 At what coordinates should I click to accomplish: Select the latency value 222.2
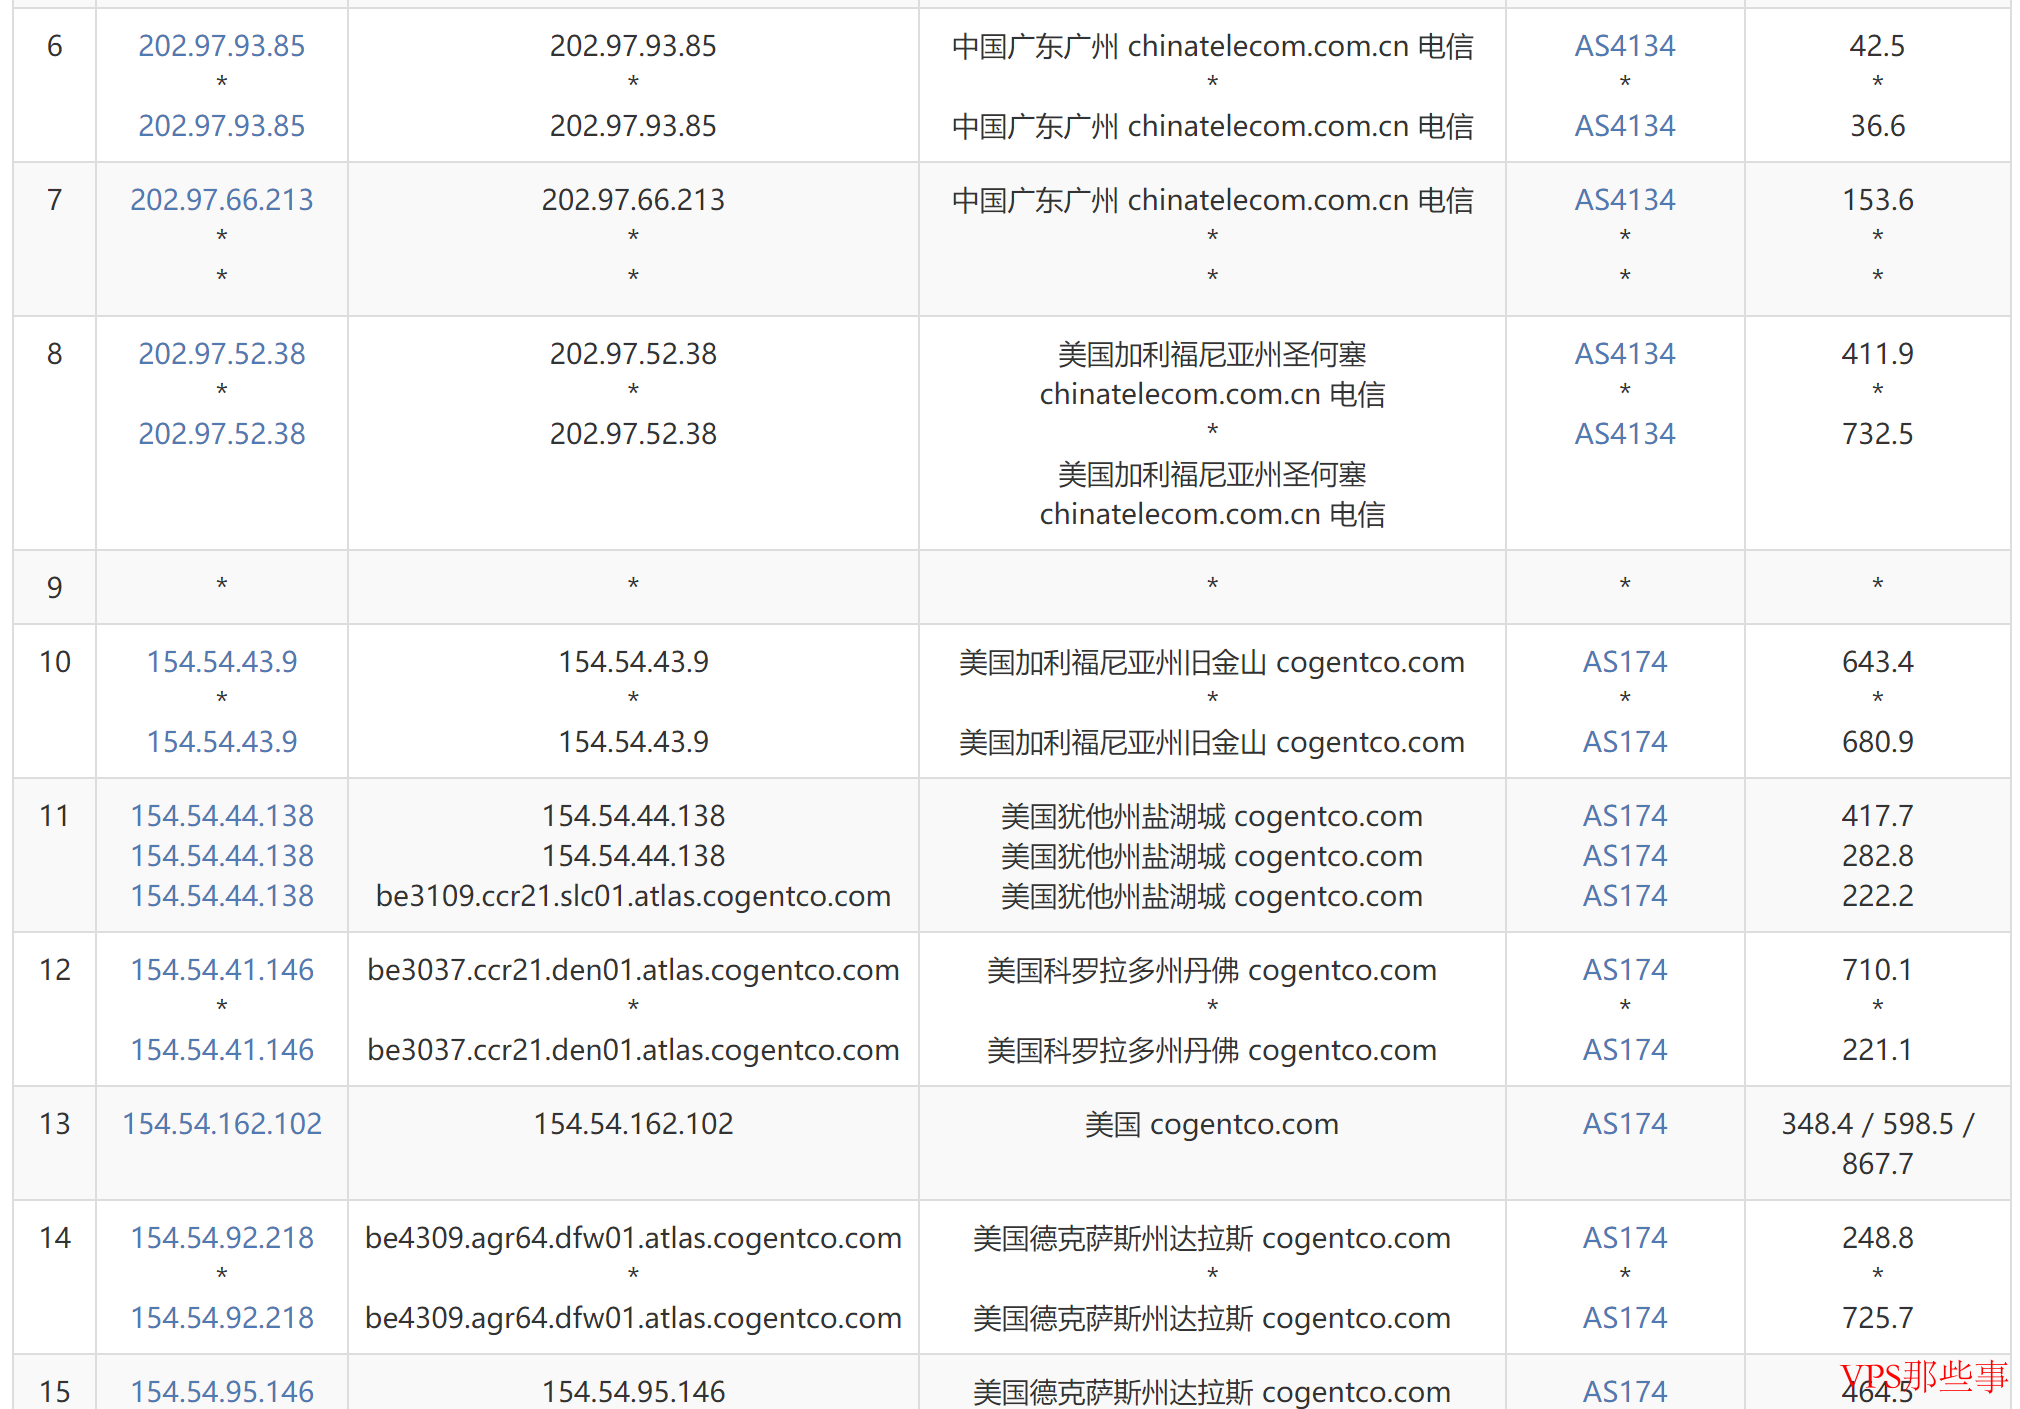tap(1877, 896)
